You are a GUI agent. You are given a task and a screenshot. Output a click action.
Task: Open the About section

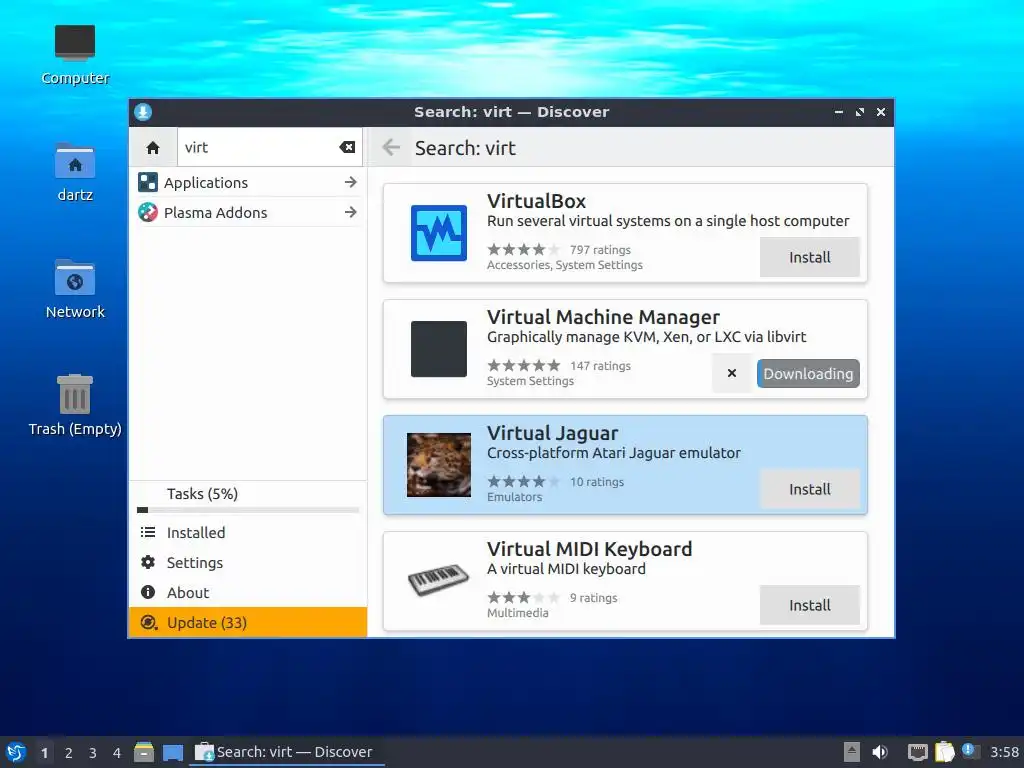[248, 592]
